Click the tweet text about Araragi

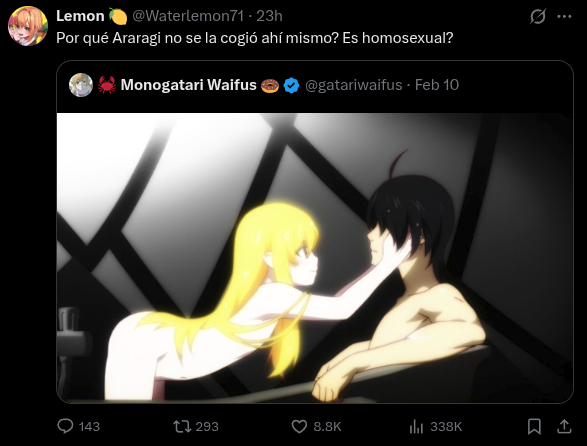pos(255,38)
